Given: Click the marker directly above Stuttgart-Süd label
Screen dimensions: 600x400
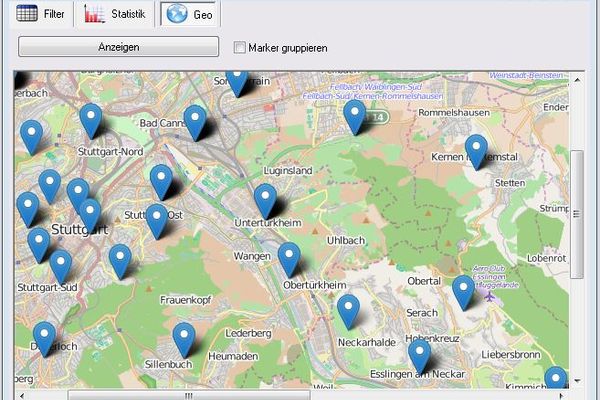Looking at the screenshot, I should tap(61, 267).
